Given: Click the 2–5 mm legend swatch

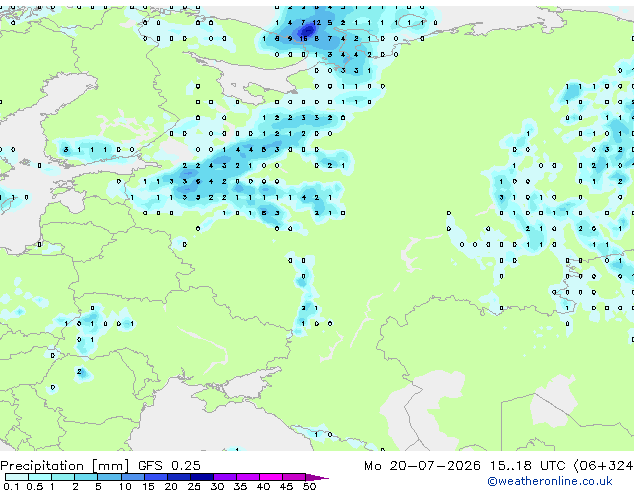Looking at the screenshot, I should click(86, 477).
